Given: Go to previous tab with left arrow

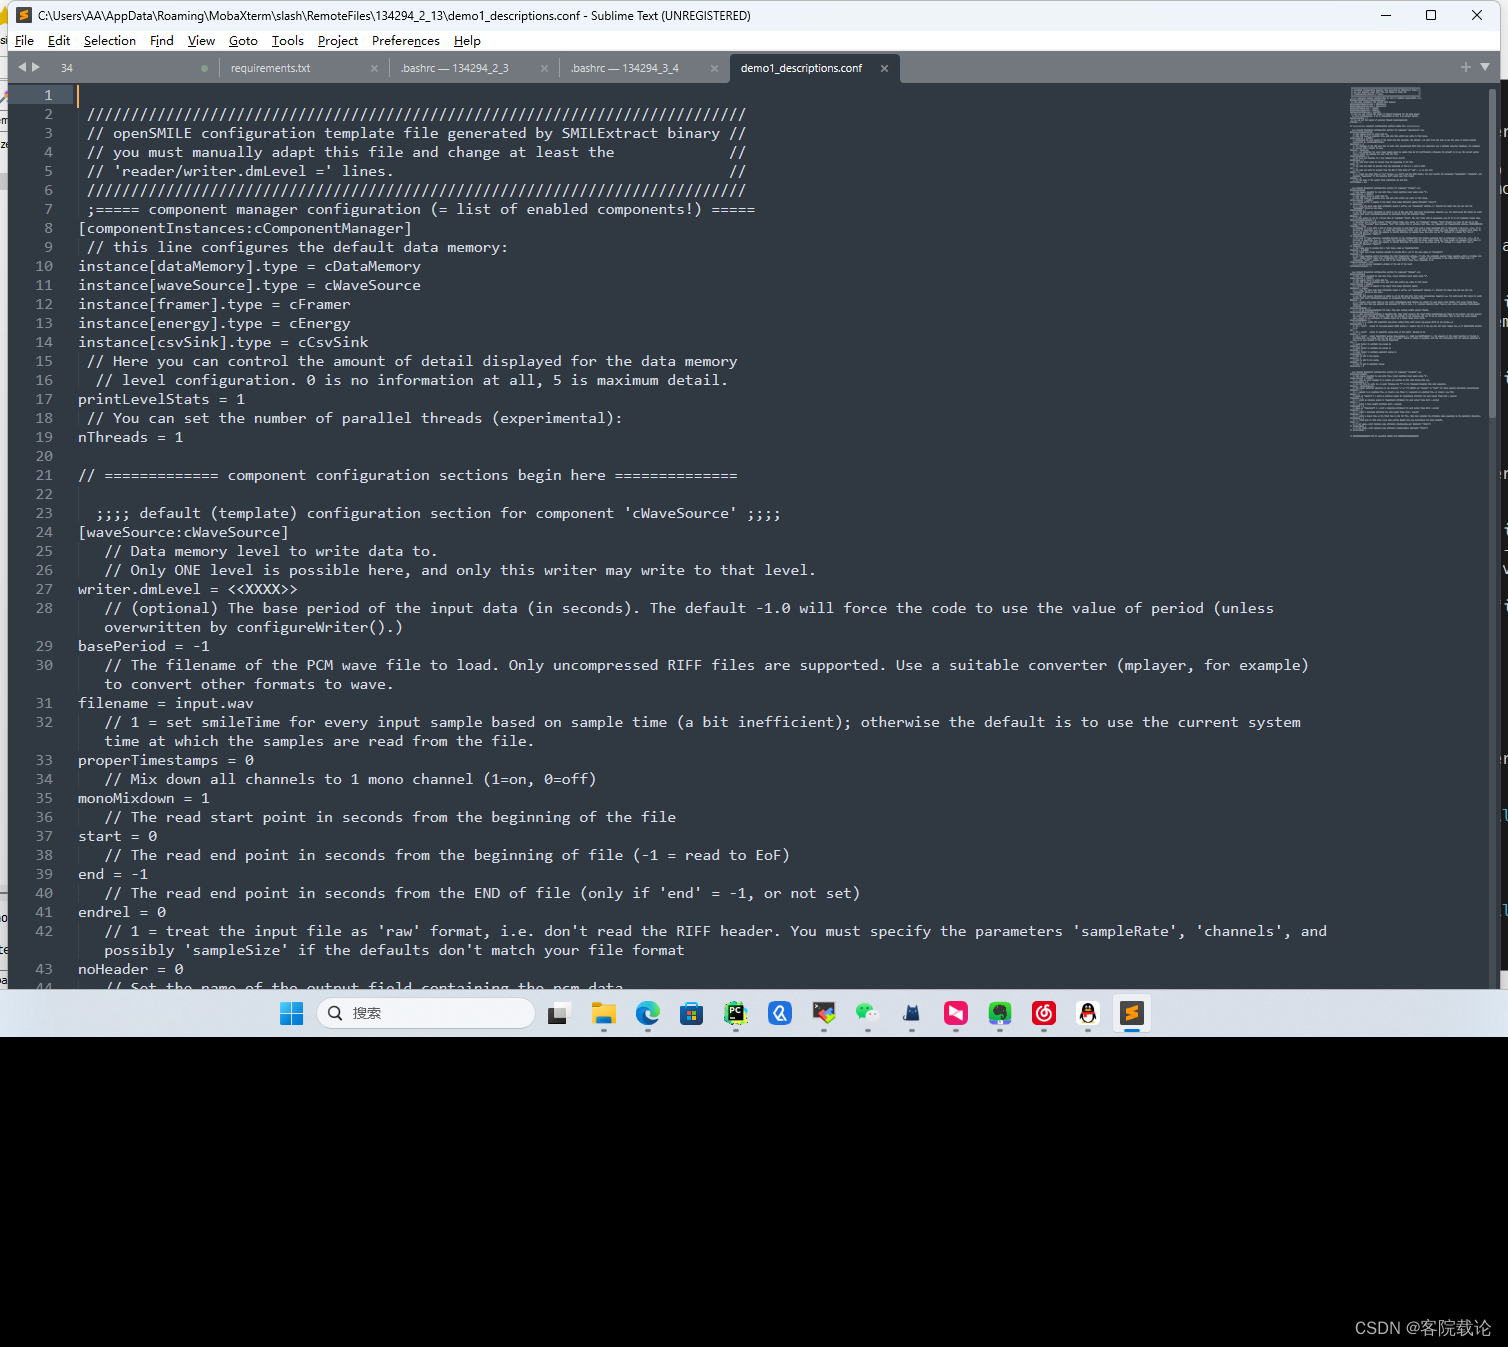Looking at the screenshot, I should 22,67.
